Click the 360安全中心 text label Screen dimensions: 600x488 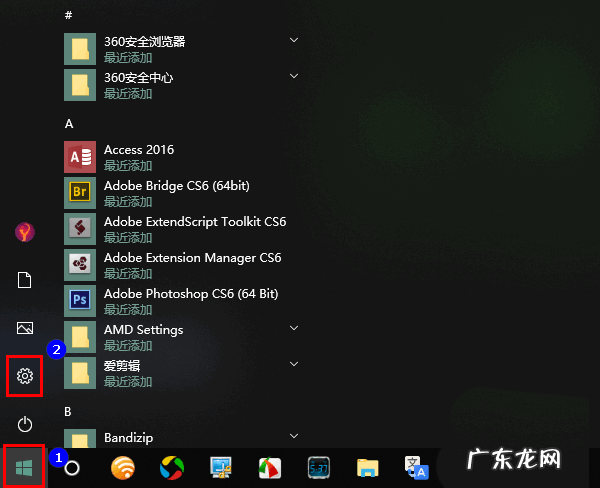tap(139, 78)
